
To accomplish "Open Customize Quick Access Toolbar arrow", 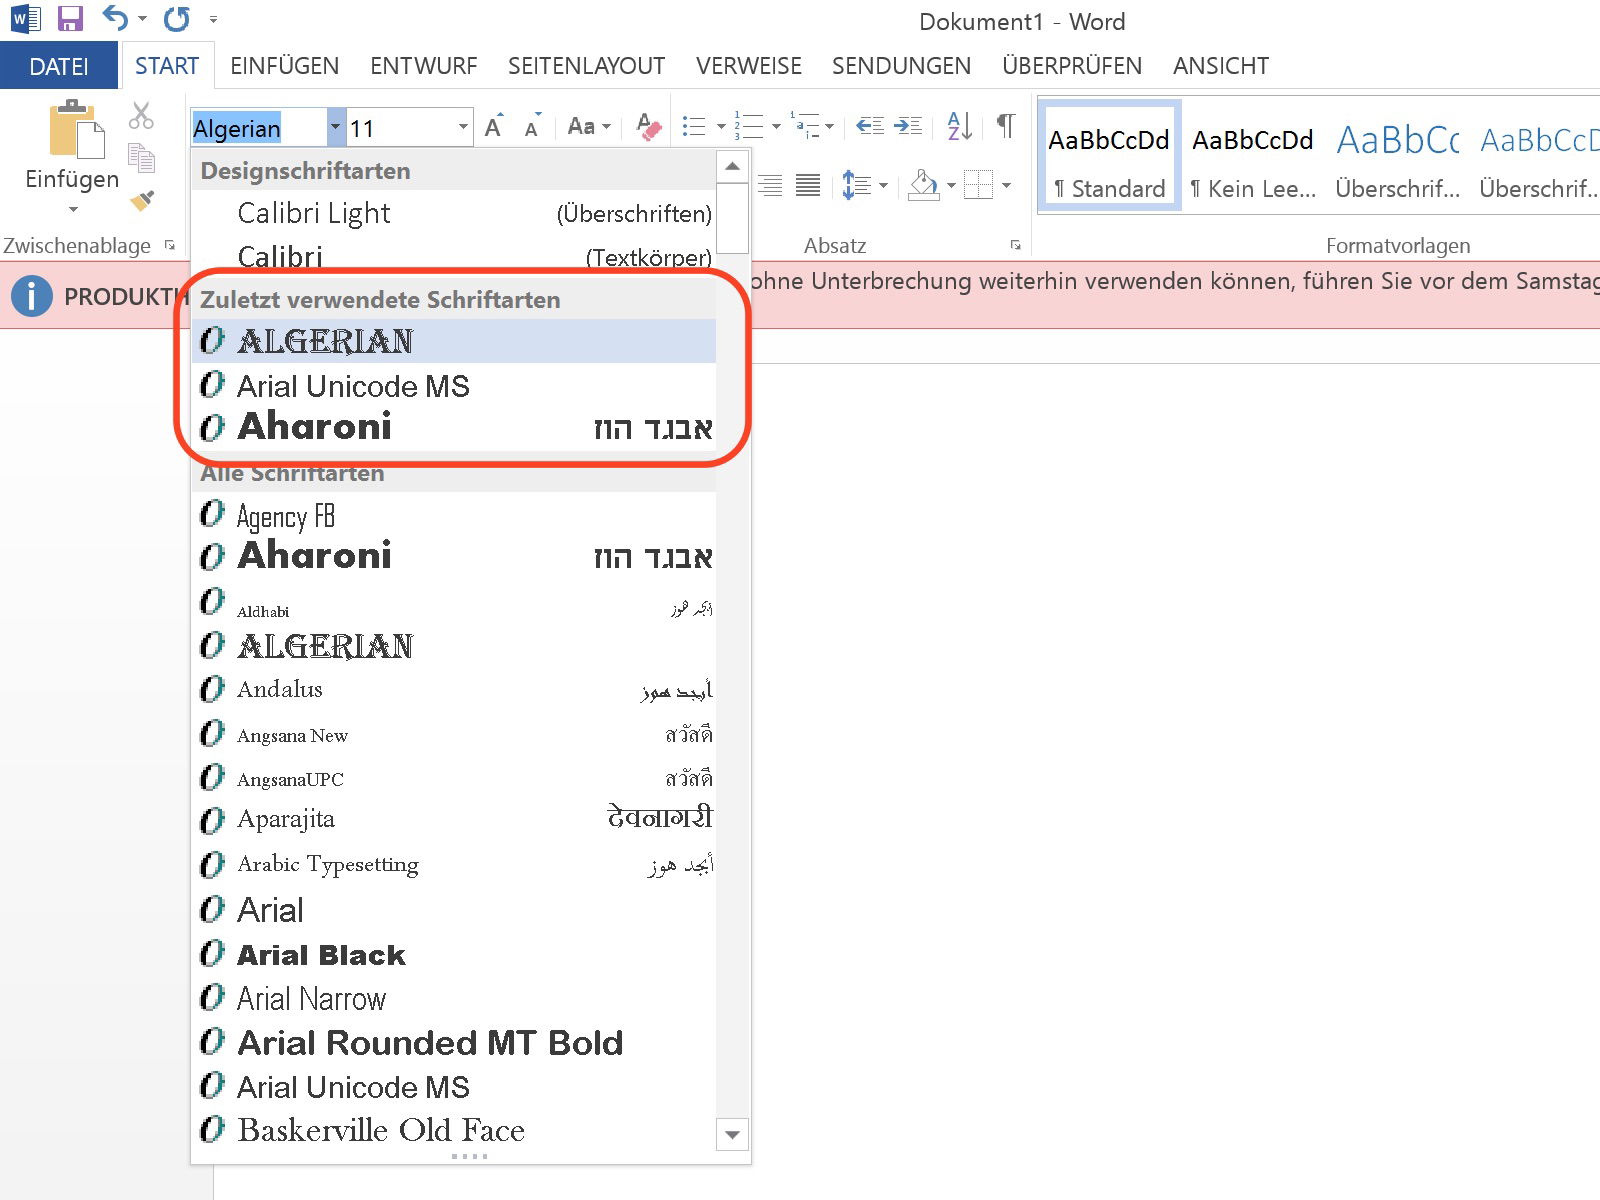I will pos(213,19).
